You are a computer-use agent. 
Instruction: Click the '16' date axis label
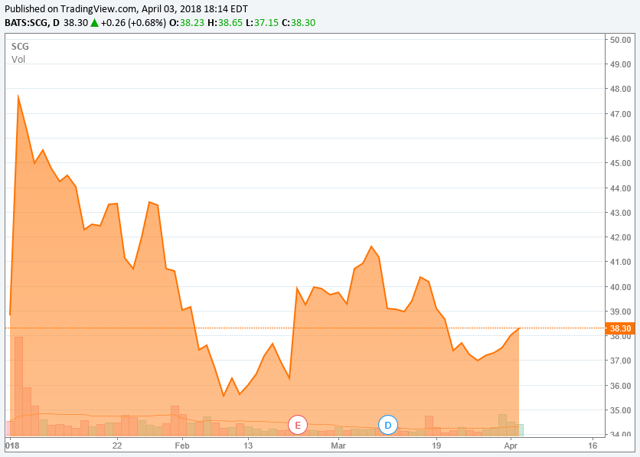[592, 445]
